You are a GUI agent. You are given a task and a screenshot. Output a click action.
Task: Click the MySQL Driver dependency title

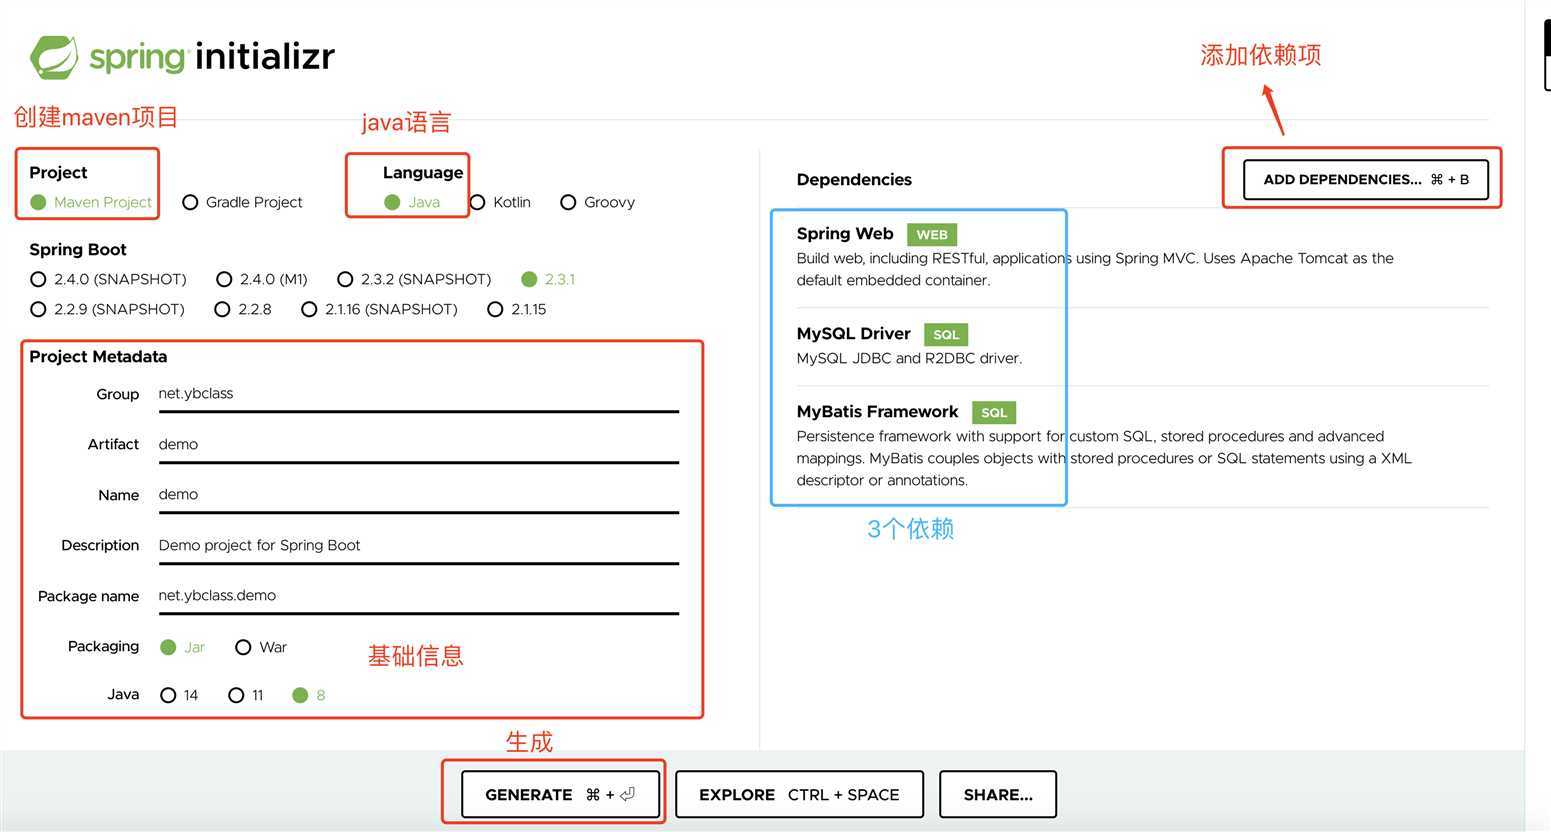[853, 334]
